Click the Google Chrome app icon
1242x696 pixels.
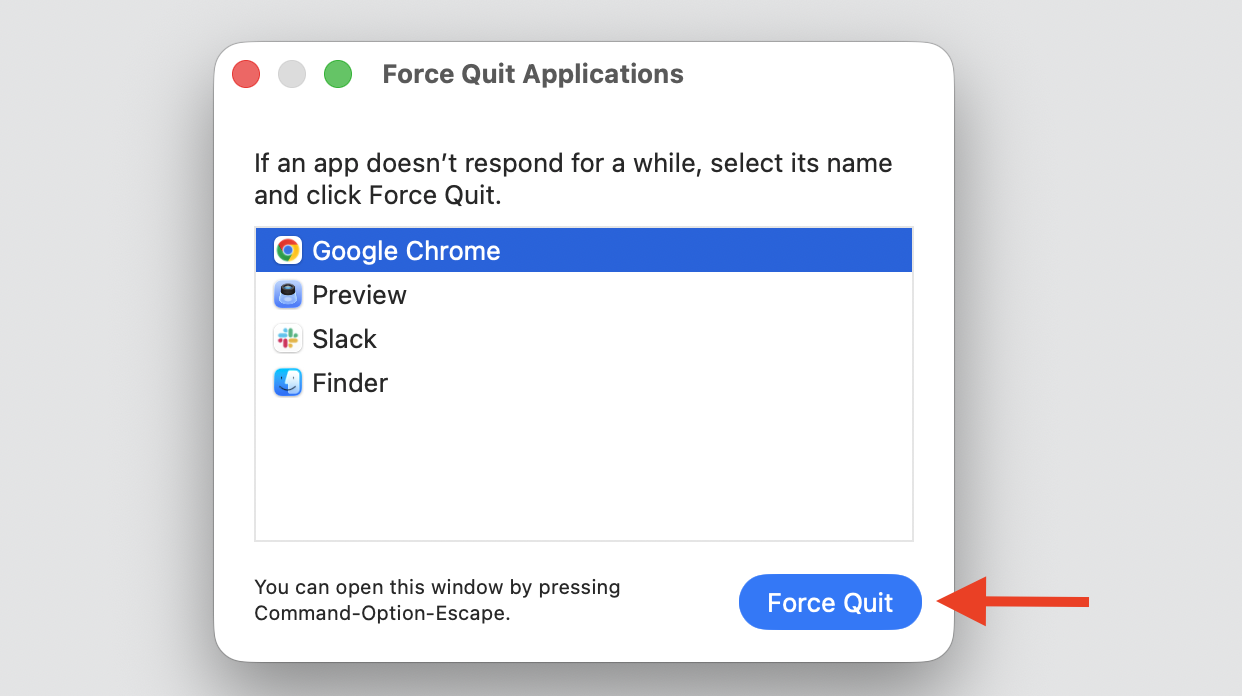288,250
